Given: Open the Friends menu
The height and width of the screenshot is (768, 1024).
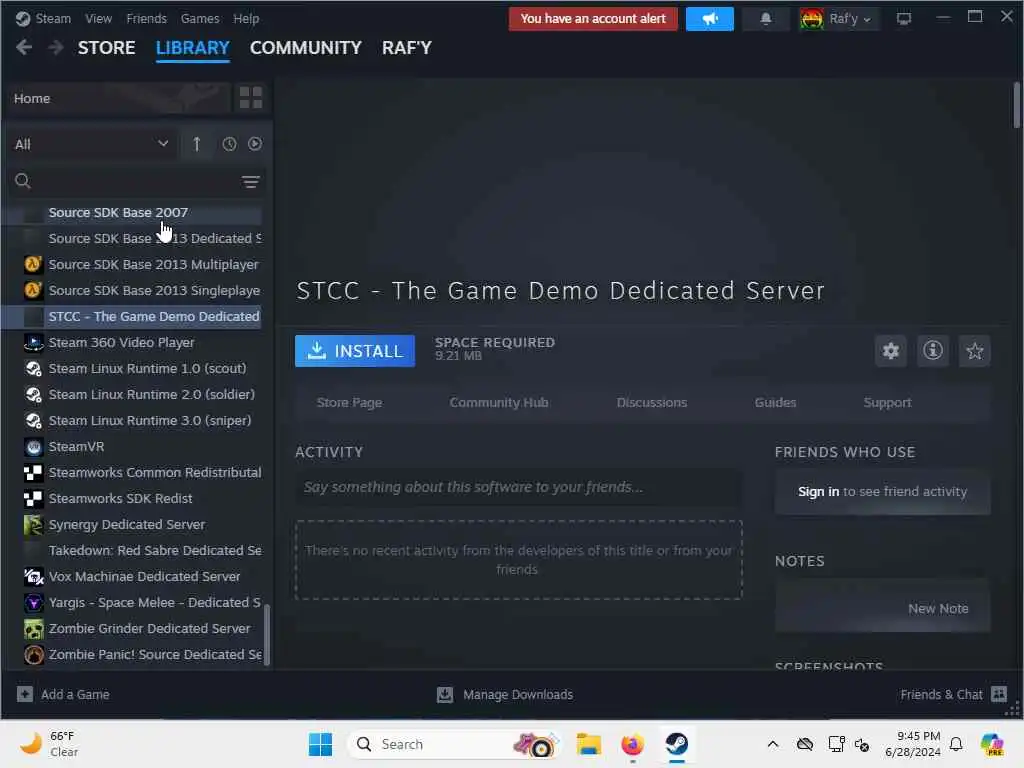Looking at the screenshot, I should [x=146, y=18].
